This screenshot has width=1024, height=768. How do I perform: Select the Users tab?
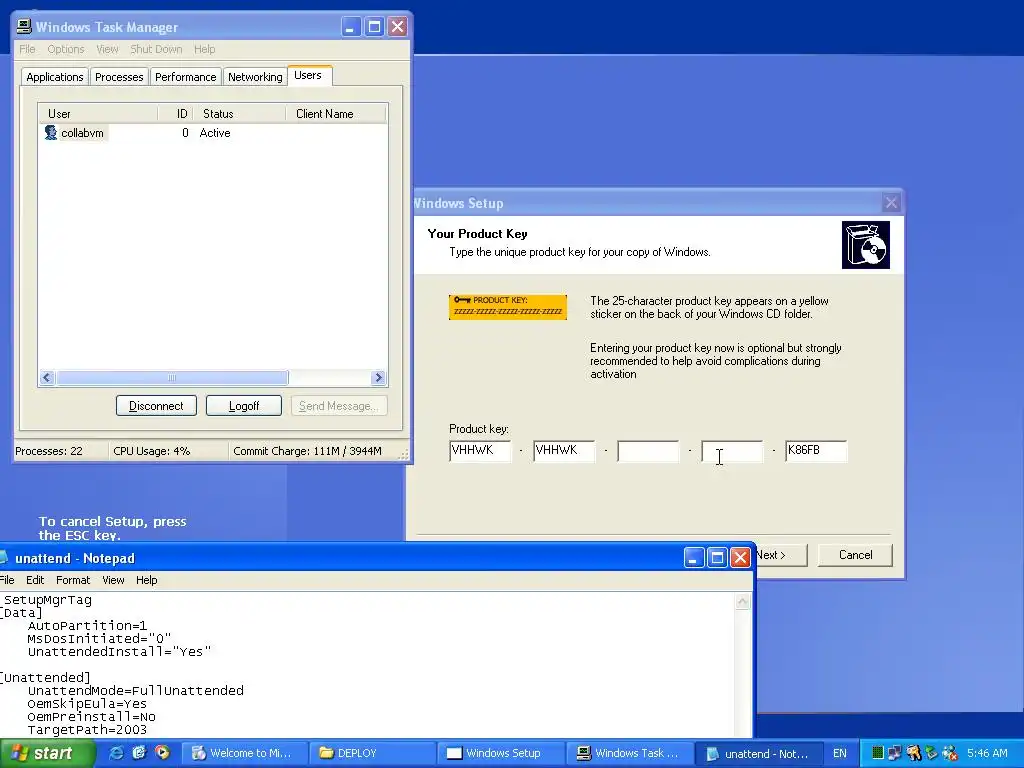[x=308, y=75]
